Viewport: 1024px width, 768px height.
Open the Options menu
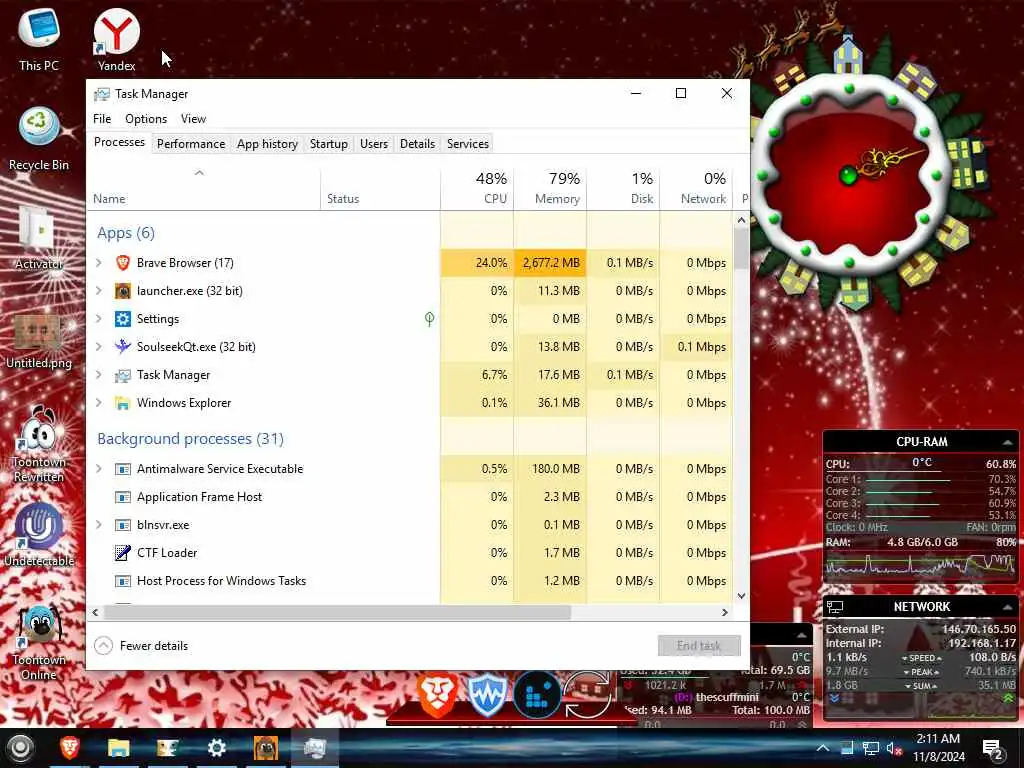(x=146, y=119)
